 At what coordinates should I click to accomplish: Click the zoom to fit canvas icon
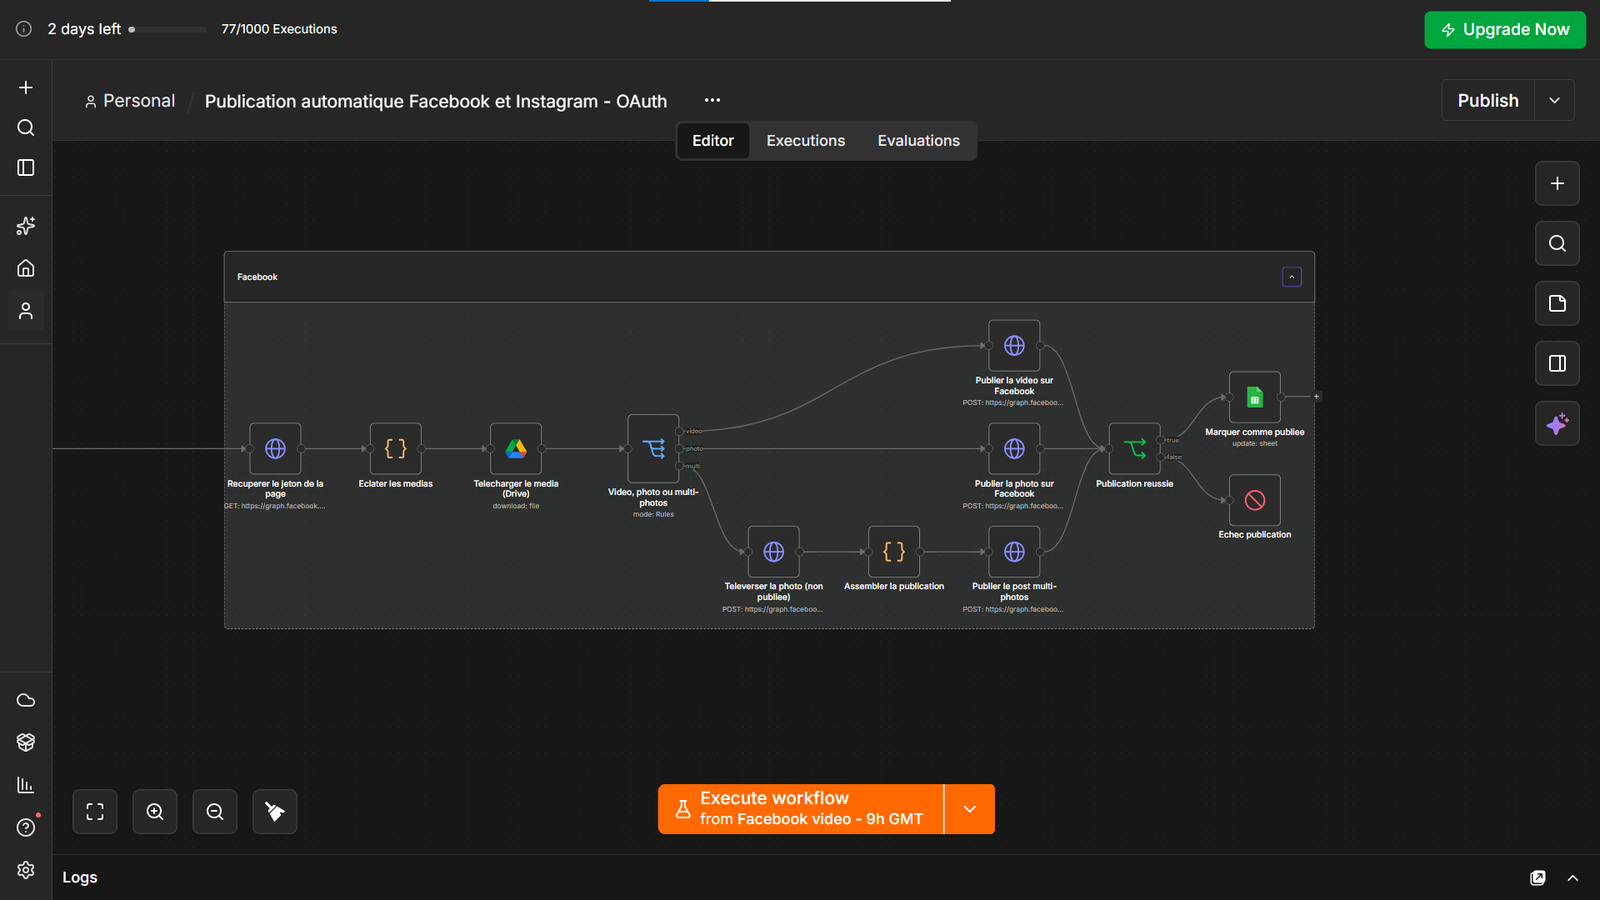click(x=95, y=812)
